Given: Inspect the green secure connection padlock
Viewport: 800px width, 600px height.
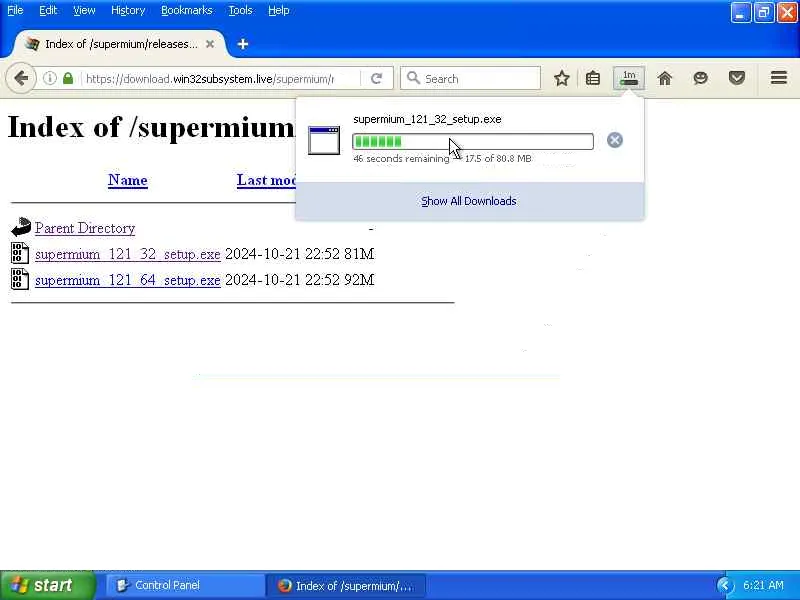Looking at the screenshot, I should [x=68, y=78].
